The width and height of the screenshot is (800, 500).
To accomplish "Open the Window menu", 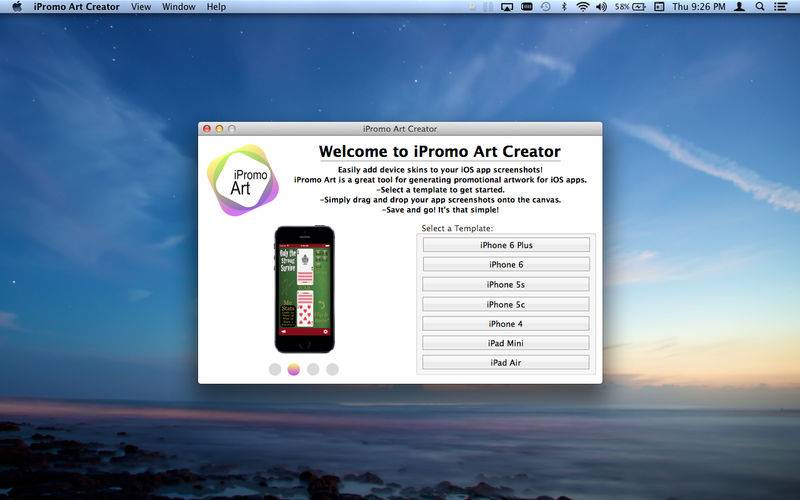I will click(179, 7).
